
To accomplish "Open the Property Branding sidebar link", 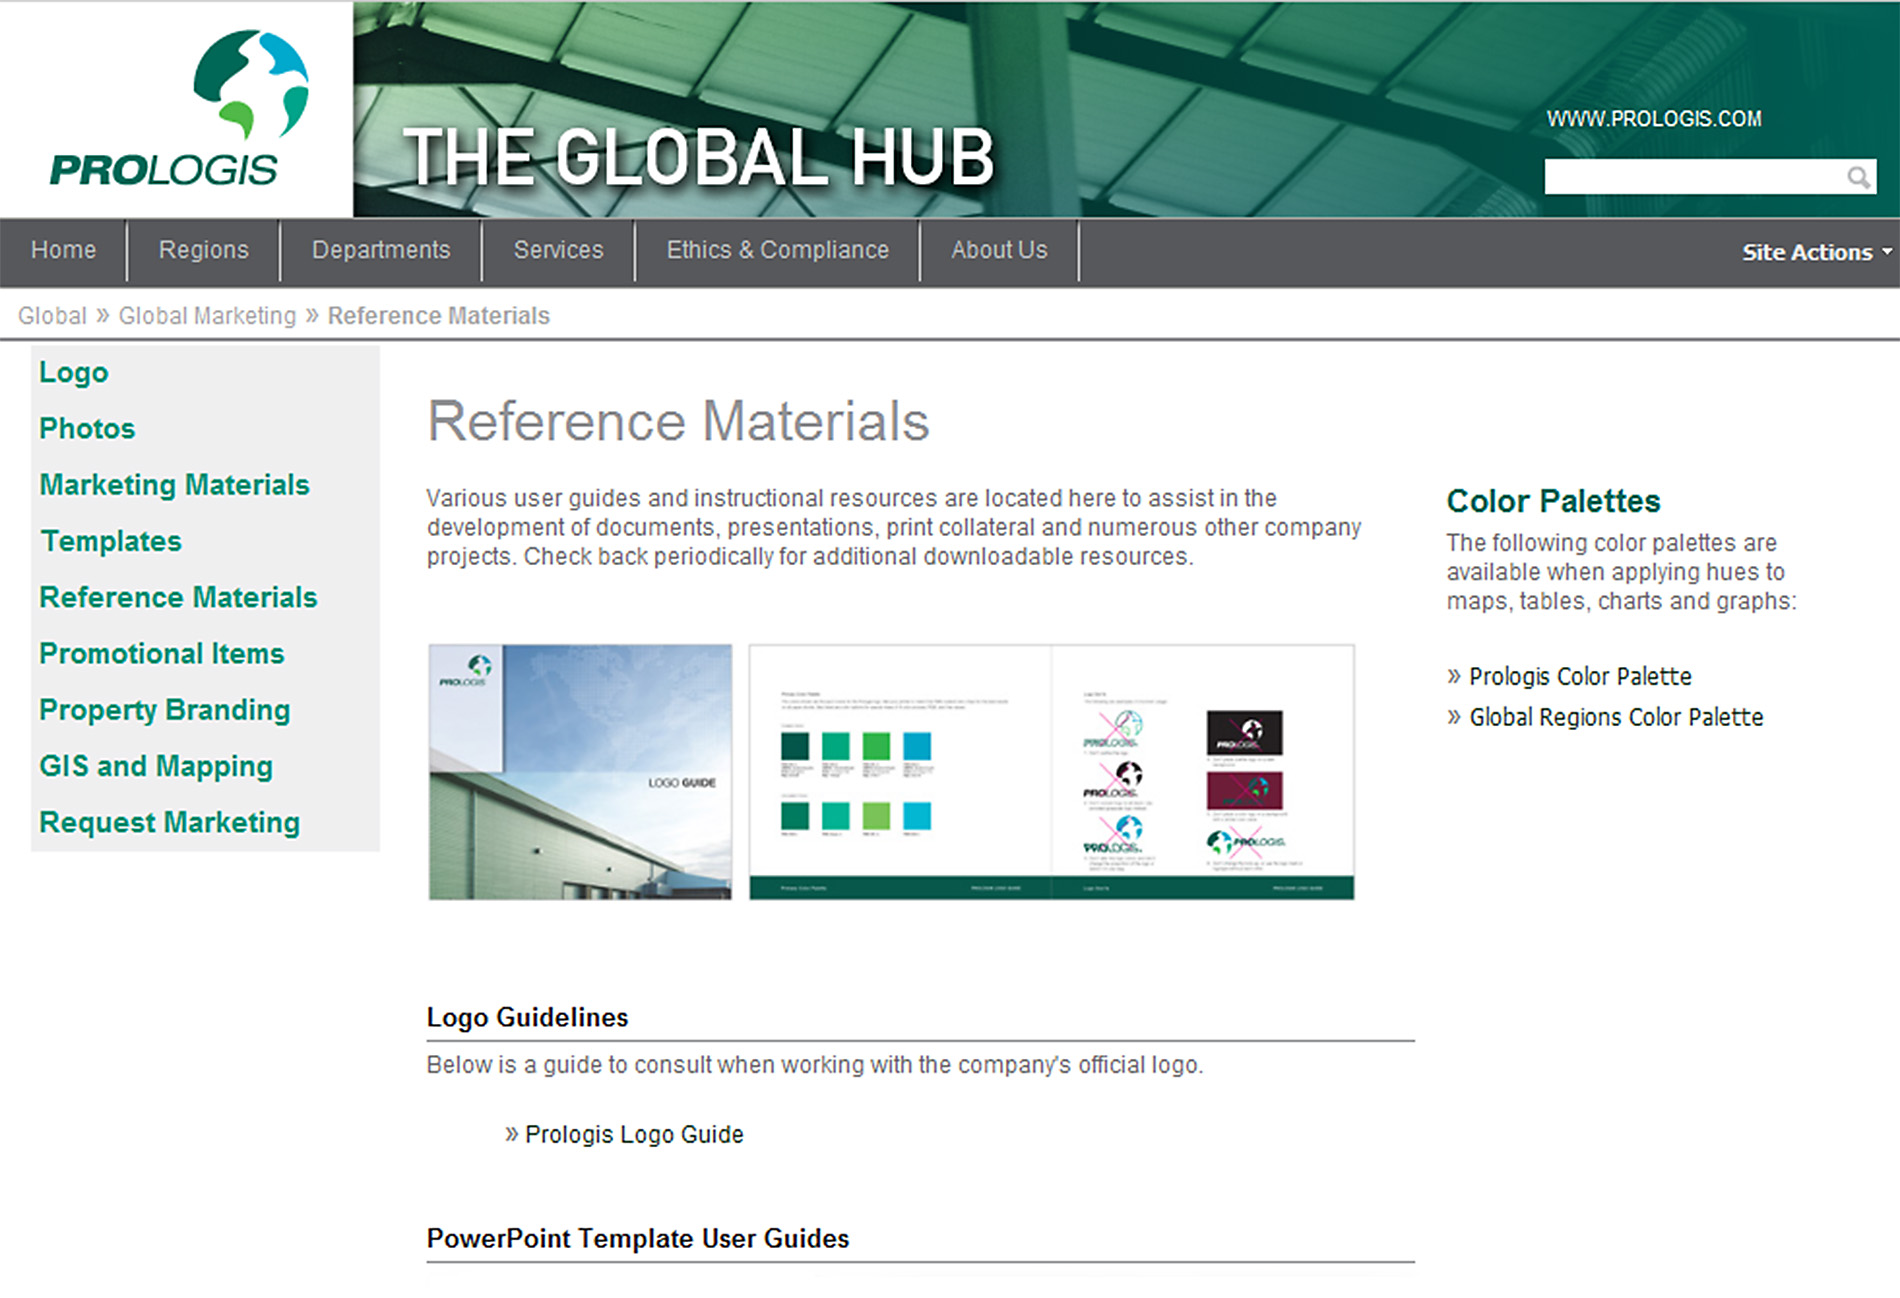I will click(165, 710).
